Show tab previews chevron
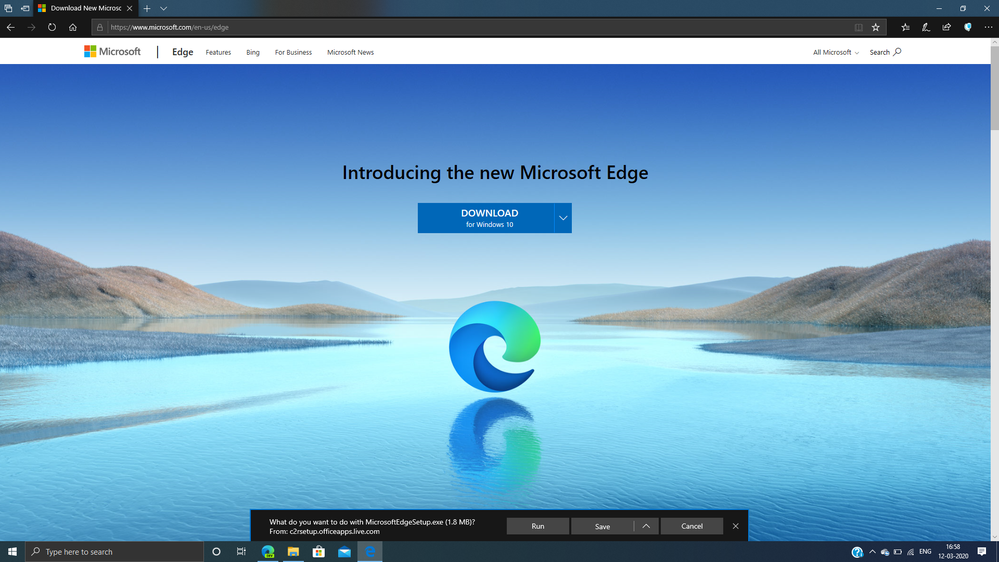This screenshot has width=999, height=562. click(164, 8)
